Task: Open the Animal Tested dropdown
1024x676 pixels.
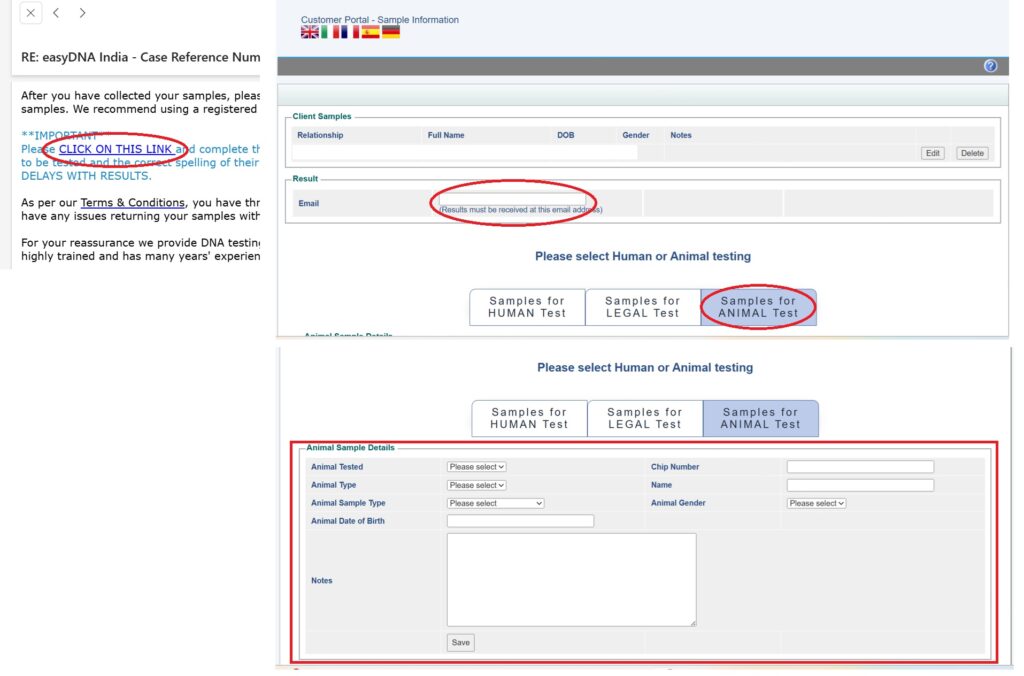Action: pyautogui.click(x=477, y=467)
